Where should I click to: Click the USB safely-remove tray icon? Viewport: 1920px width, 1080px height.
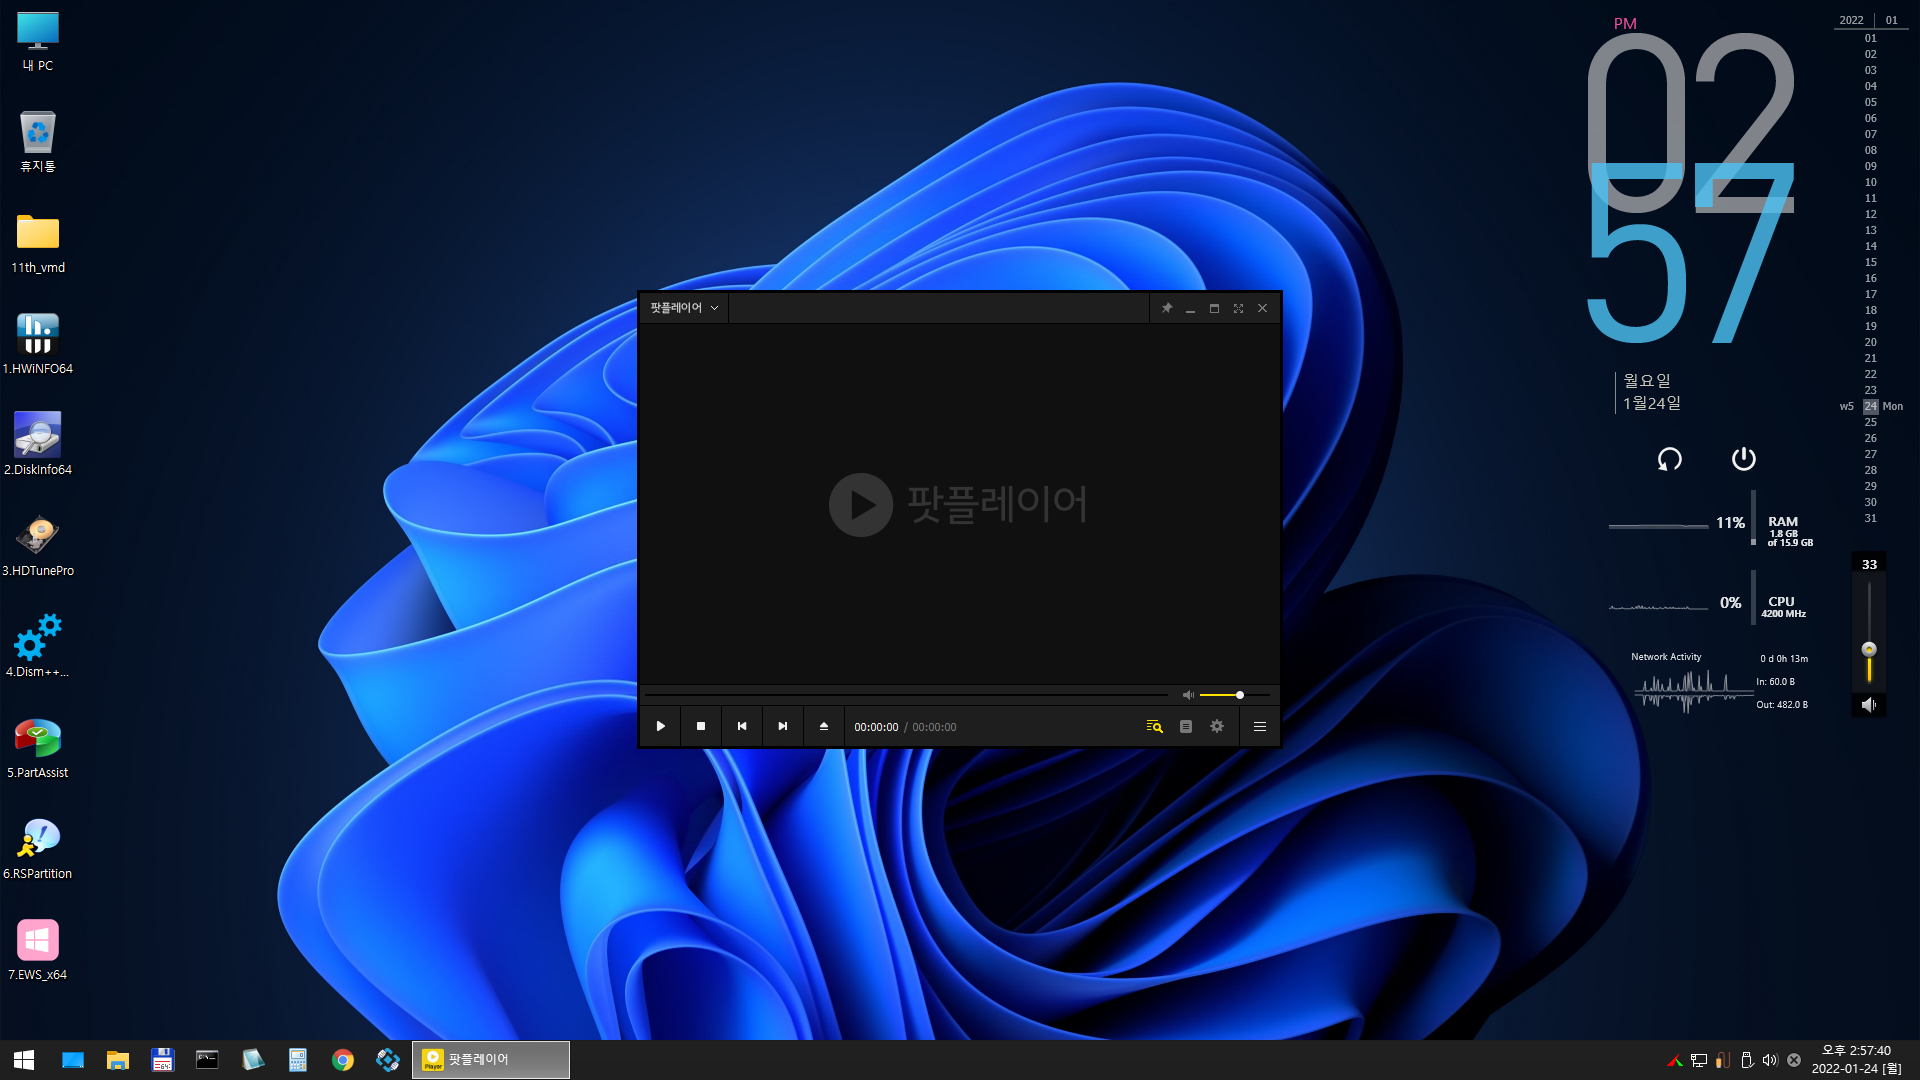click(1747, 1060)
